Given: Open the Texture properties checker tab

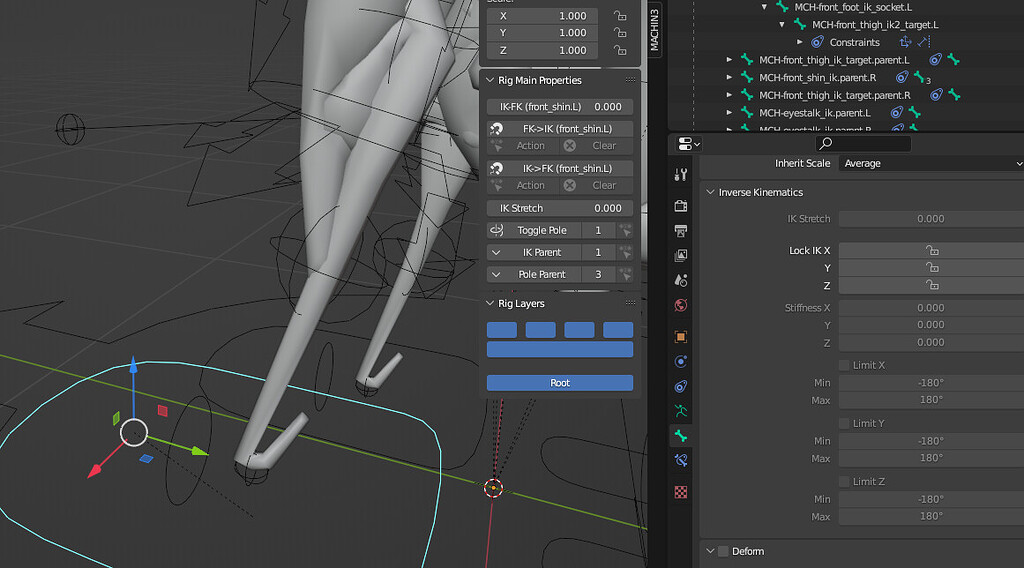Looking at the screenshot, I should (680, 492).
